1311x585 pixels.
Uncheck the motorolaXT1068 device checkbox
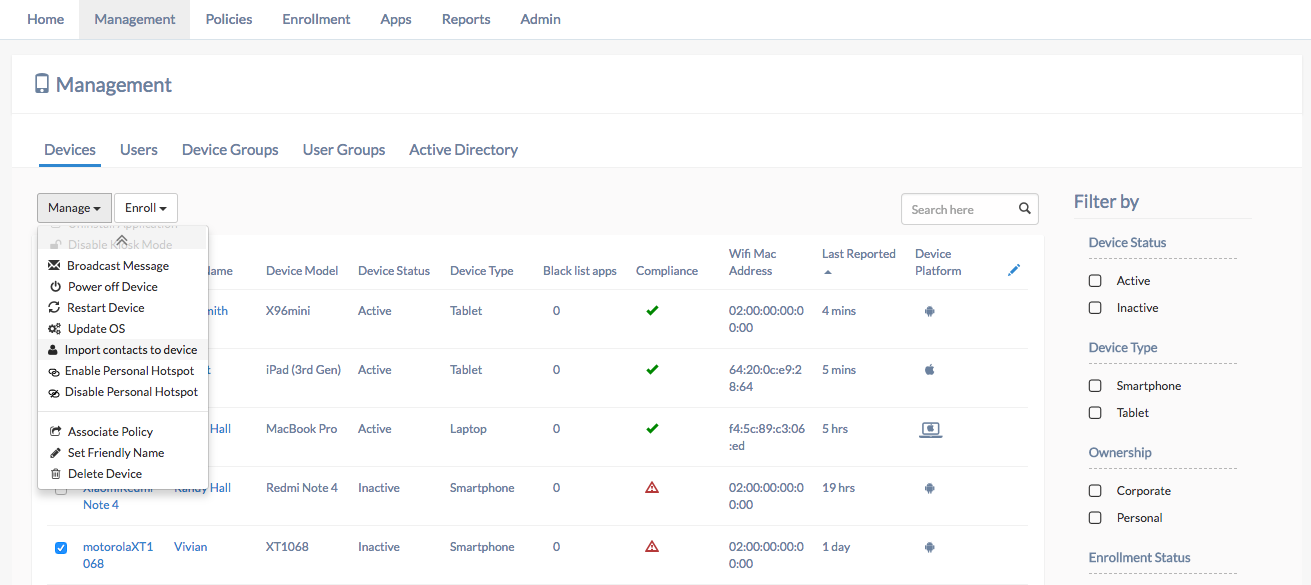click(61, 547)
